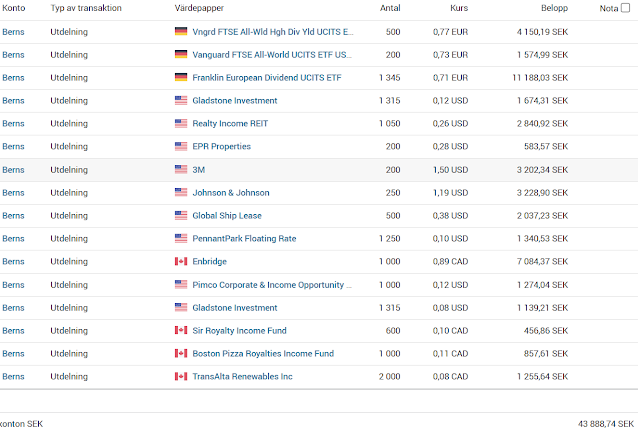Open the Realty Income REIT link
This screenshot has height=430, width=640.
coord(230,124)
